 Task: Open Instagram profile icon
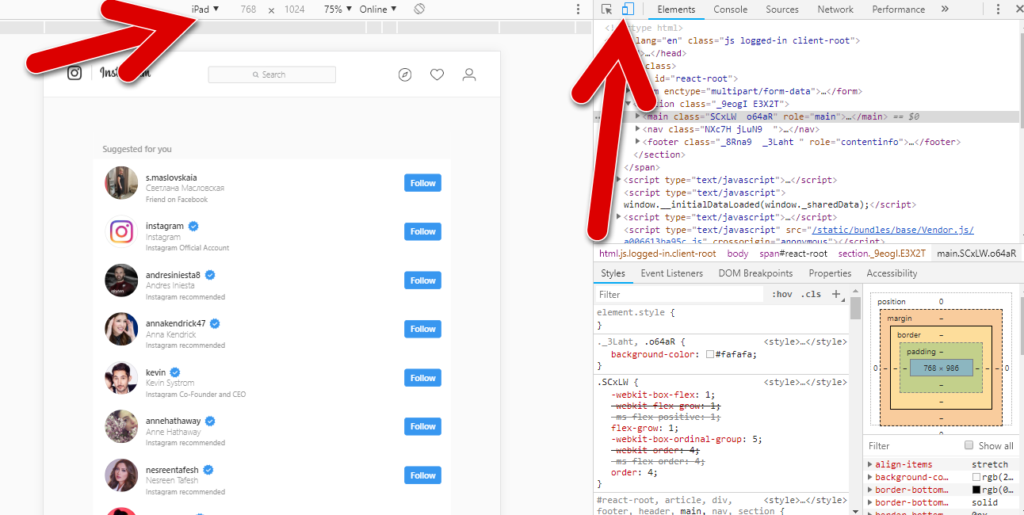point(469,74)
